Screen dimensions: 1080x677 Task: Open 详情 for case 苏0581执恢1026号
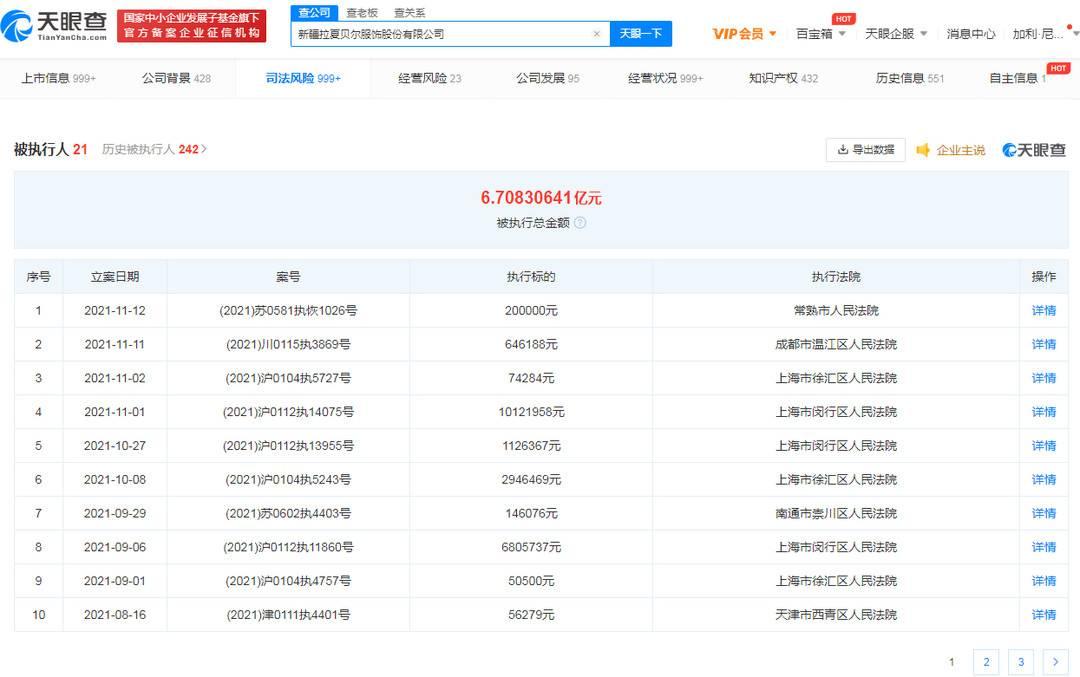[x=1043, y=311]
